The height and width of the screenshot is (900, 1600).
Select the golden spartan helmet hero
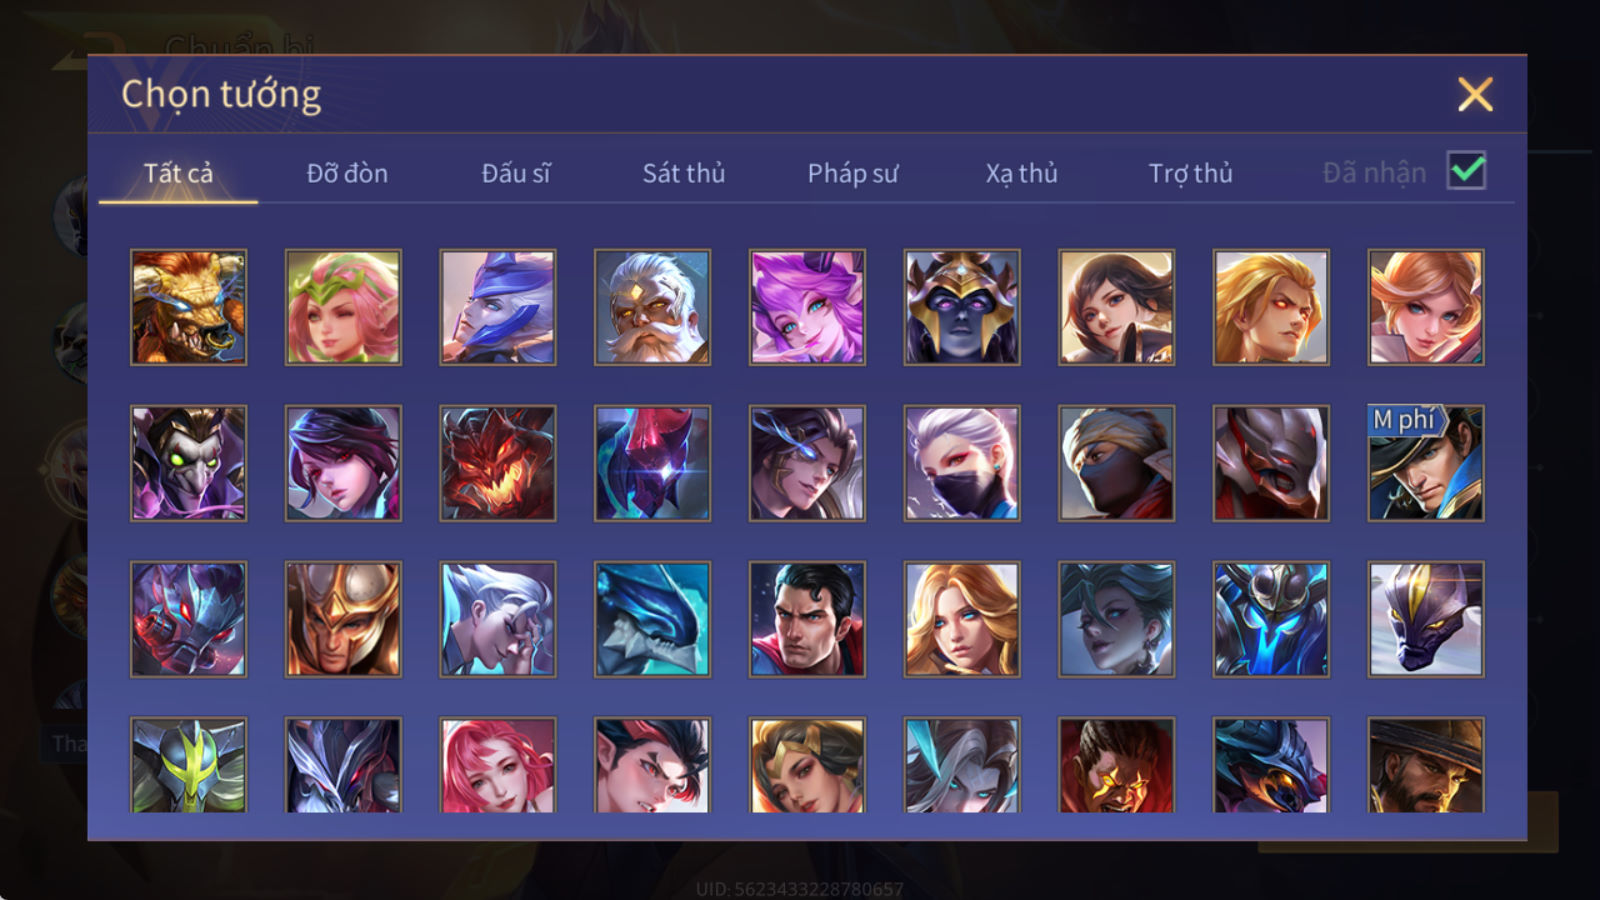[x=343, y=619]
